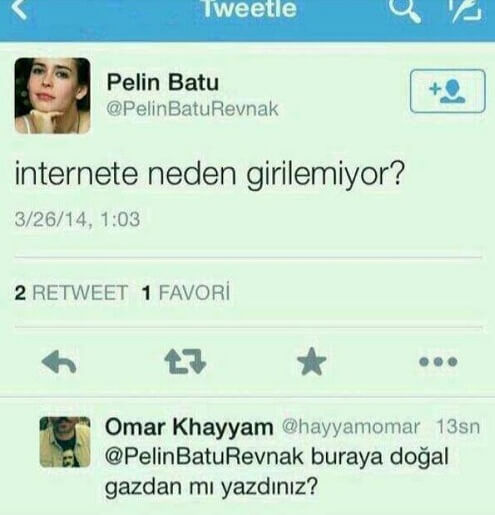The width and height of the screenshot is (495, 515).
Task: Open the Pelin Batu display name
Action: coord(163,82)
